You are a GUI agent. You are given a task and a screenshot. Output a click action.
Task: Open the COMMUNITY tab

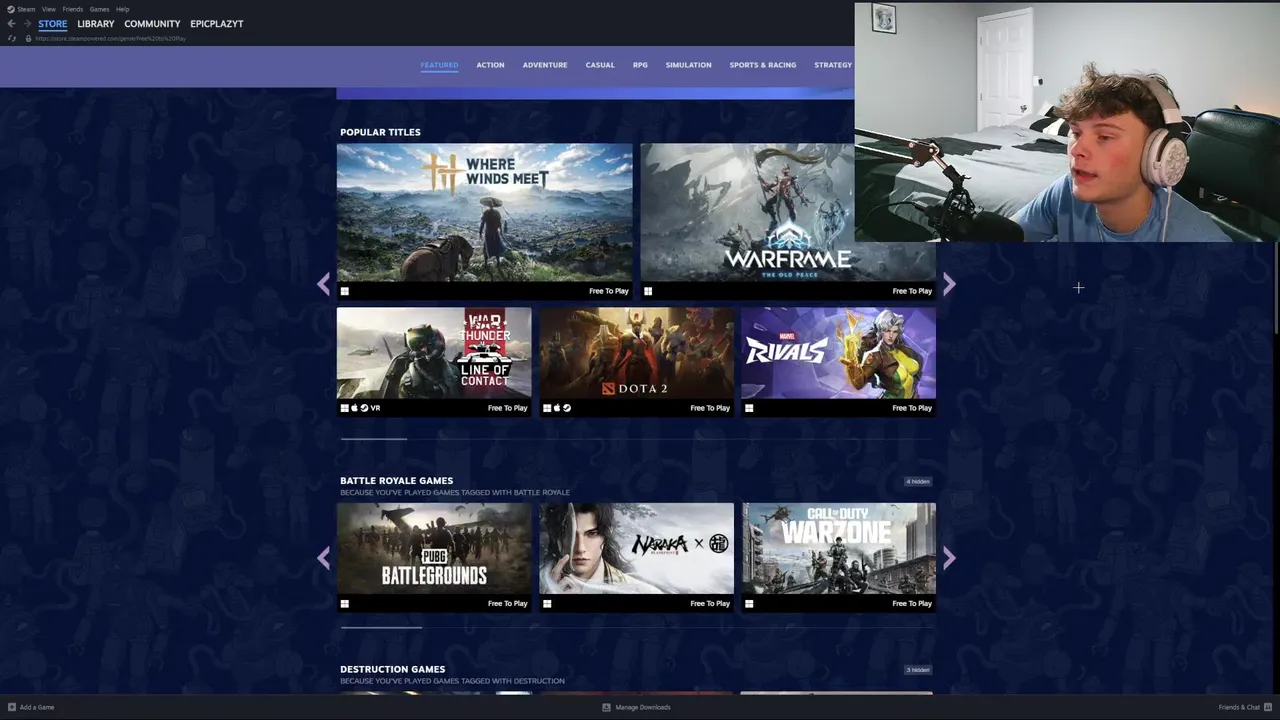click(152, 24)
